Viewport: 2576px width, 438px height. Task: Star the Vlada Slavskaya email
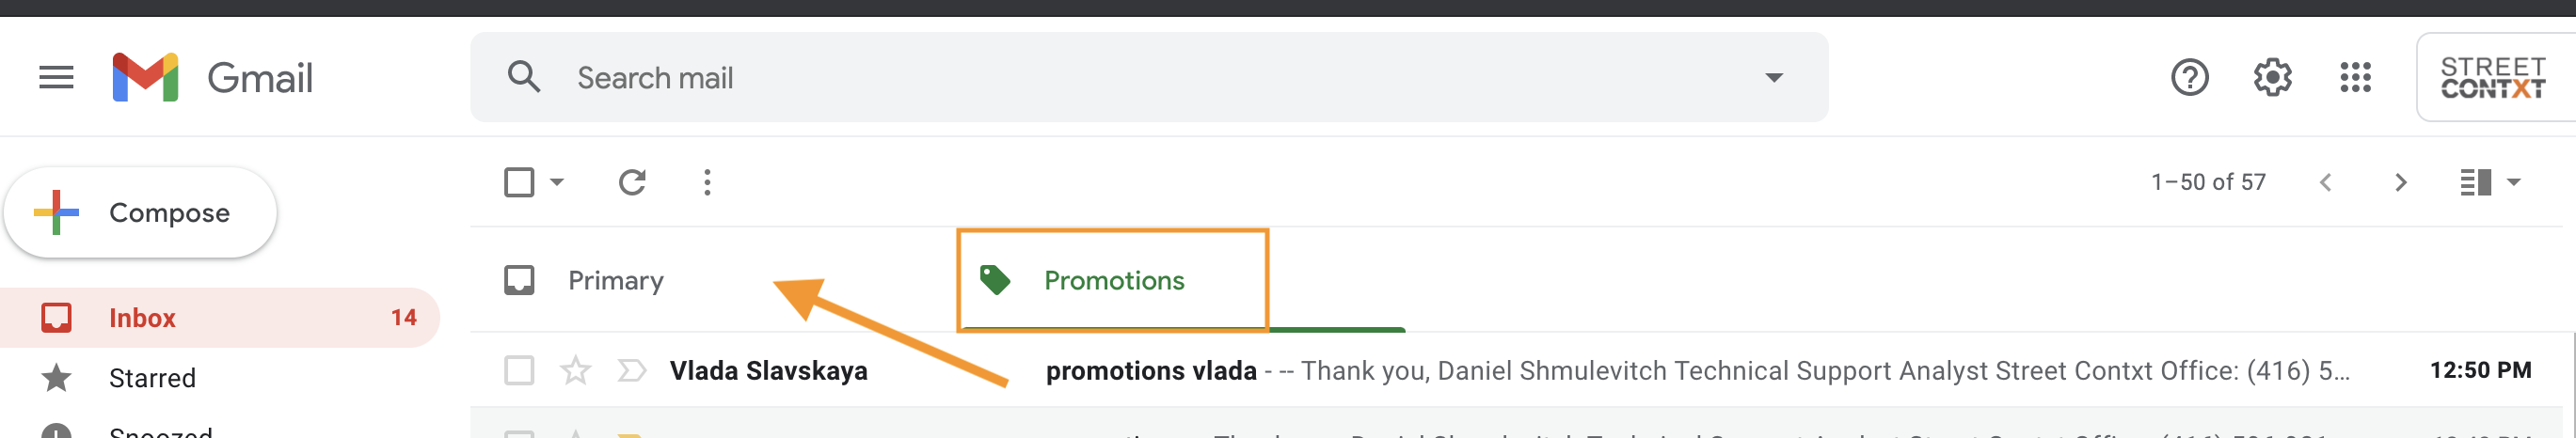[x=575, y=371]
